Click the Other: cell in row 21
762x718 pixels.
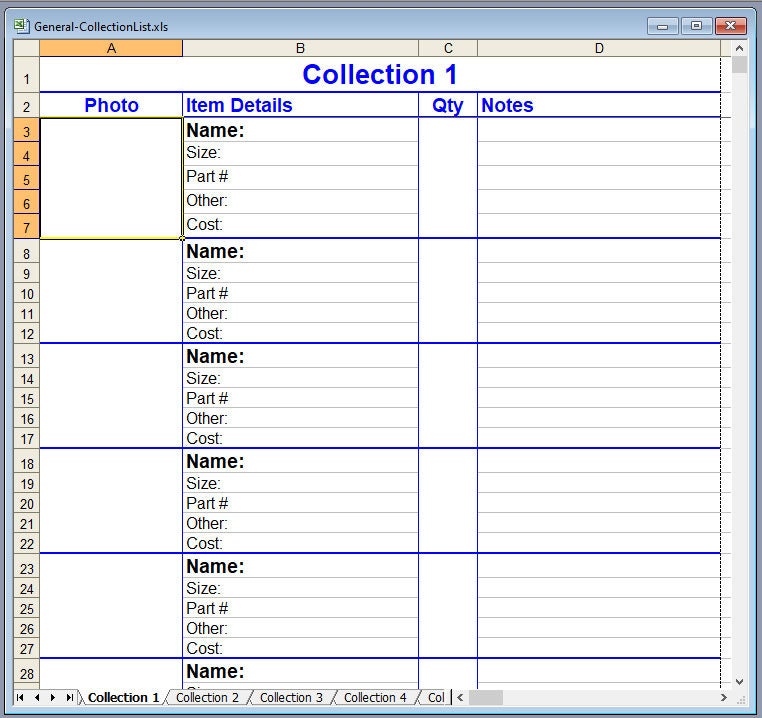coord(300,523)
